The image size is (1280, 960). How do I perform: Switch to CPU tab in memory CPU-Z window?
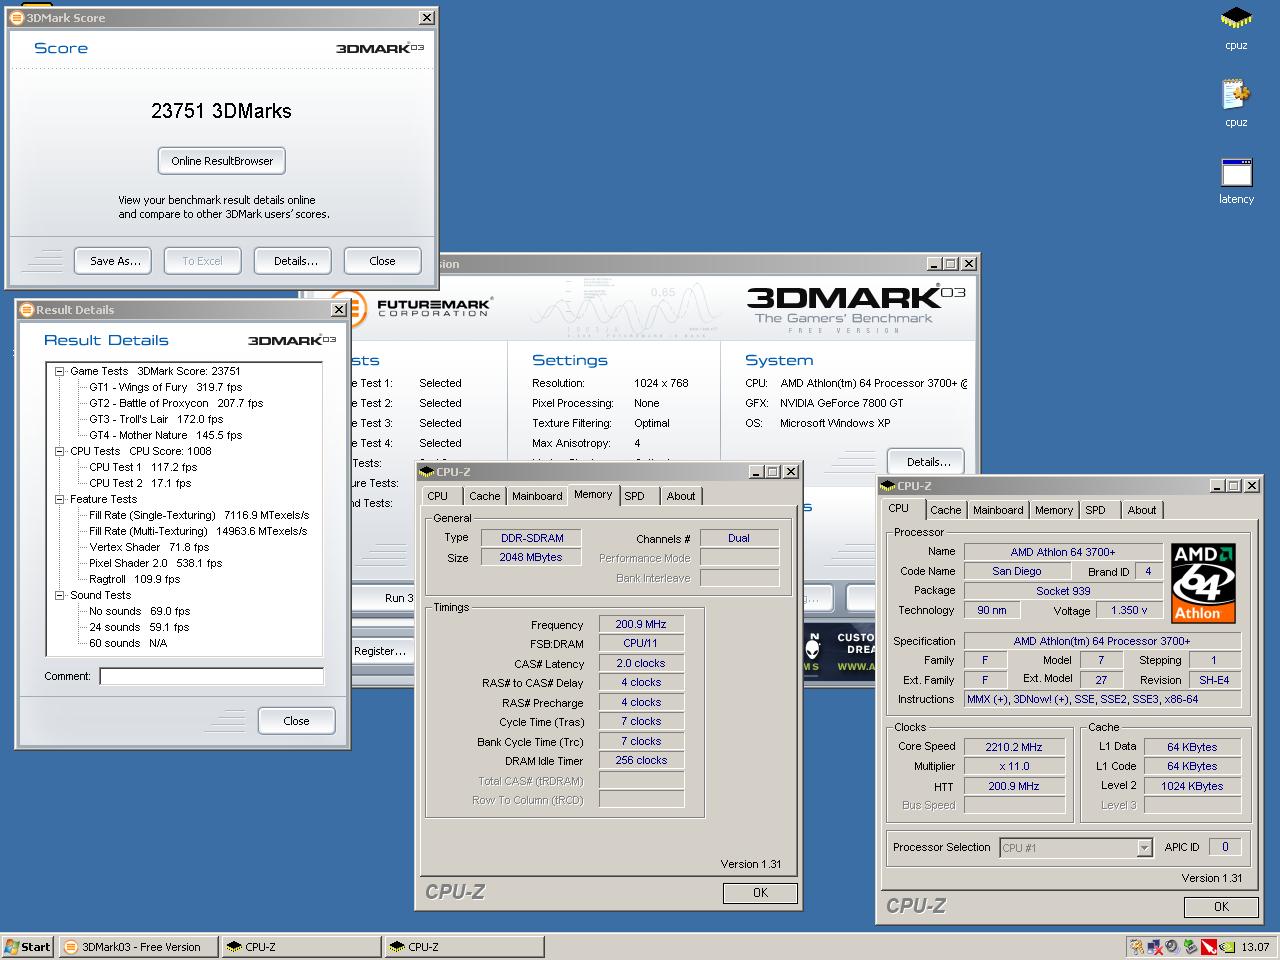click(438, 496)
